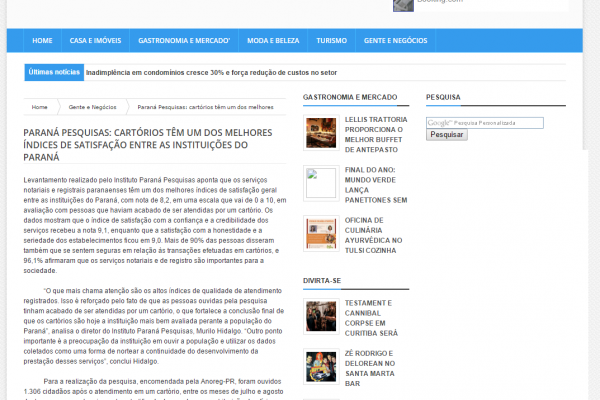Viewport: 600px width, 400px height.
Task: Click the Gente e Negócios breadcrumb
Action: click(x=92, y=106)
